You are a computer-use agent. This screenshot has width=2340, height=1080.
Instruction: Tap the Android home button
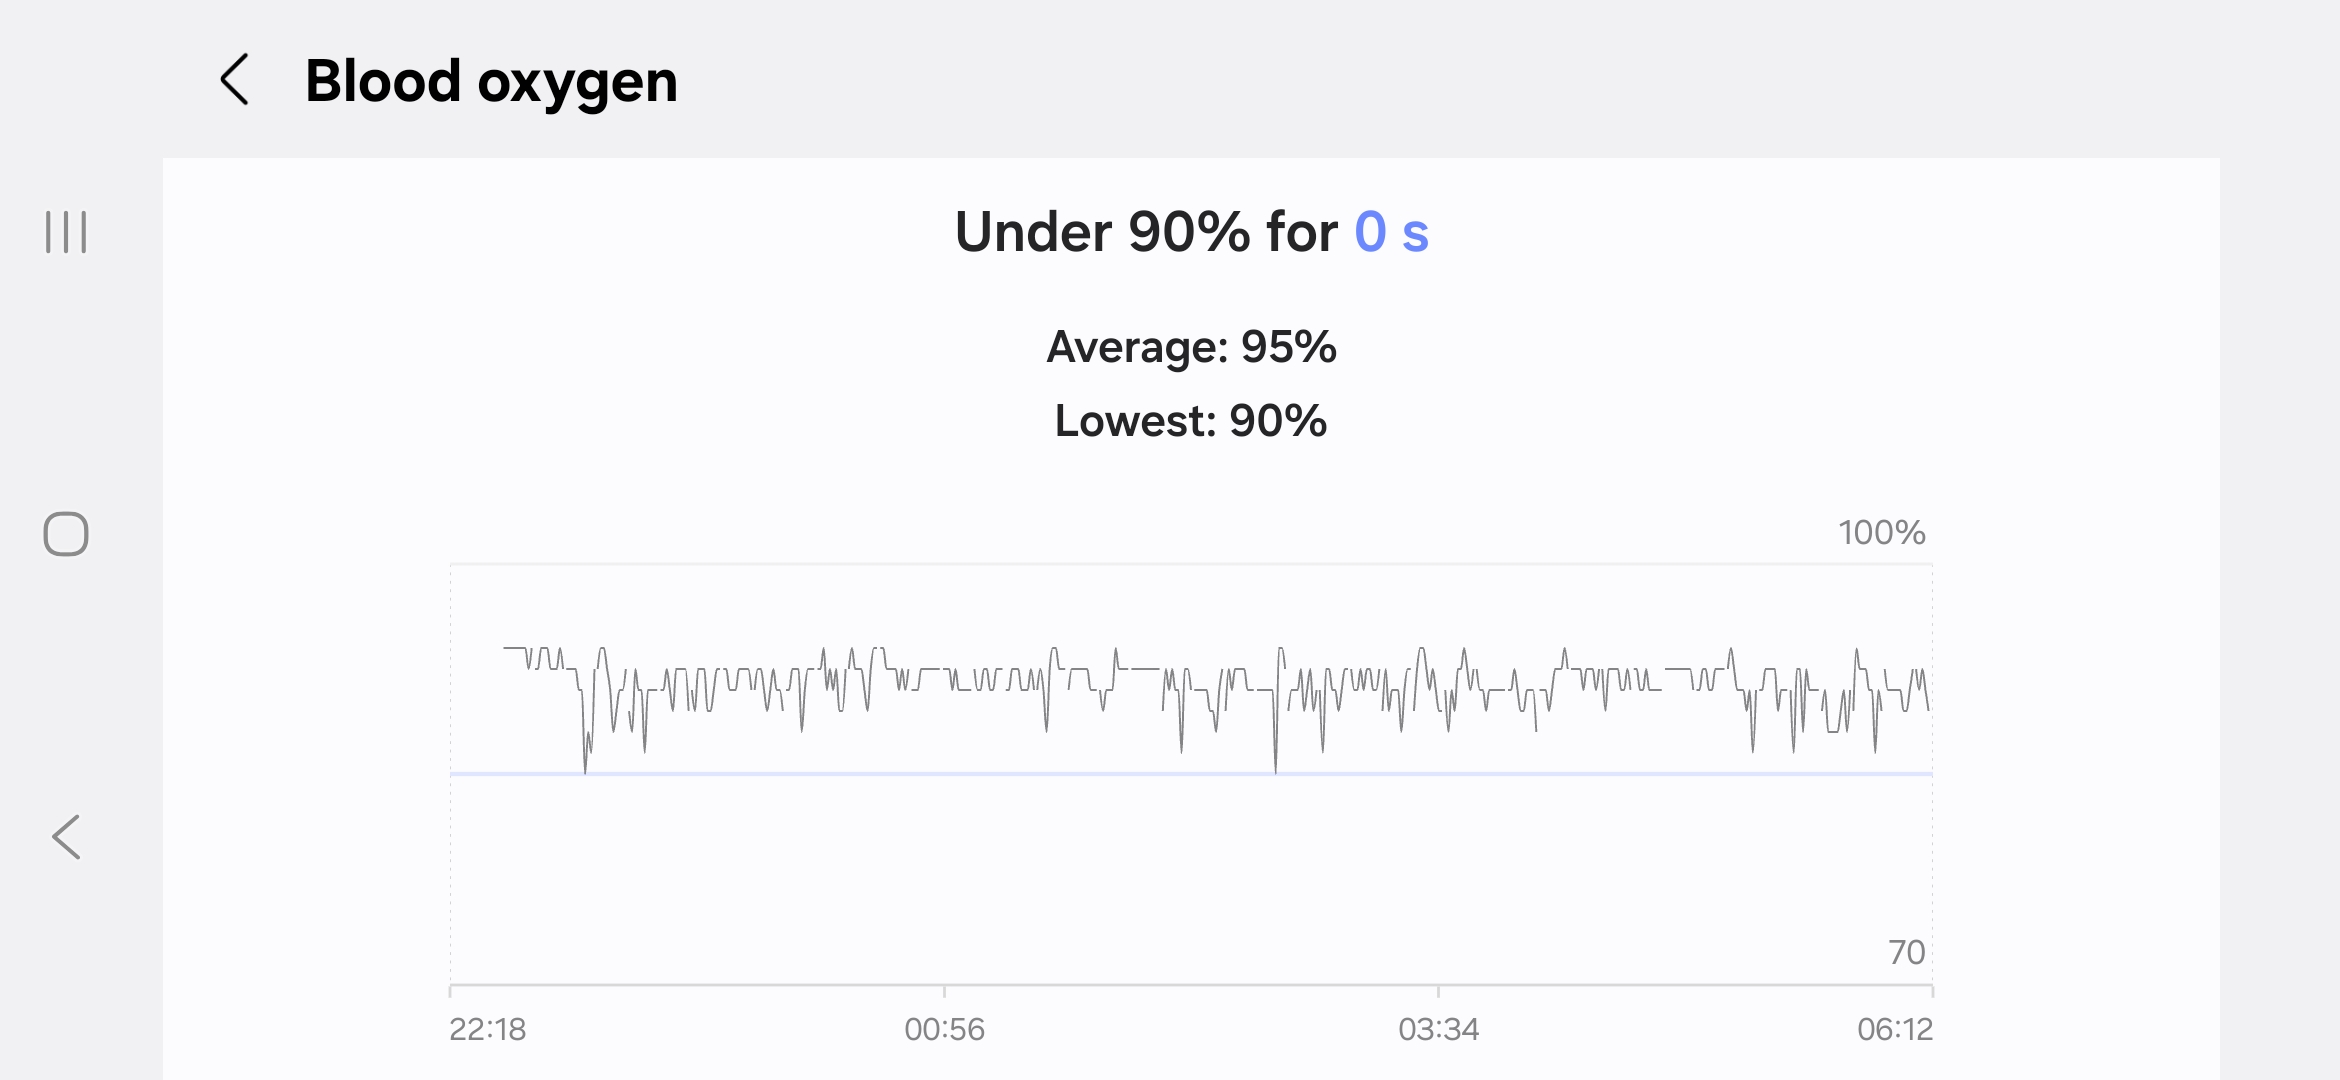(x=66, y=534)
